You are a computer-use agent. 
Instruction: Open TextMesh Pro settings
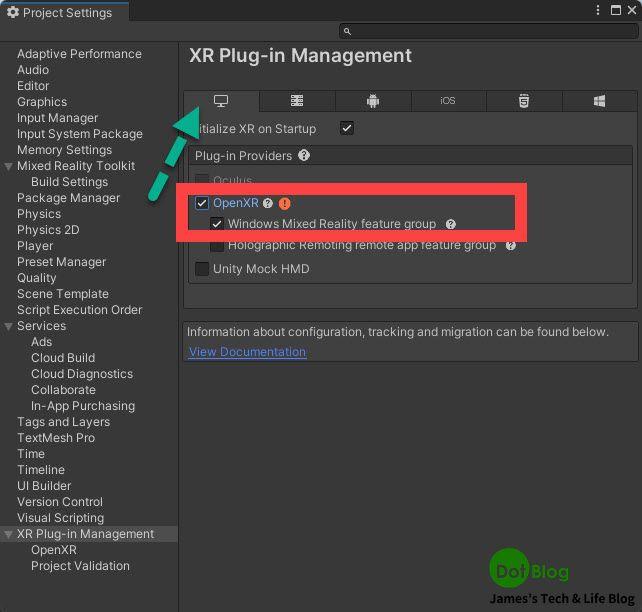point(56,438)
